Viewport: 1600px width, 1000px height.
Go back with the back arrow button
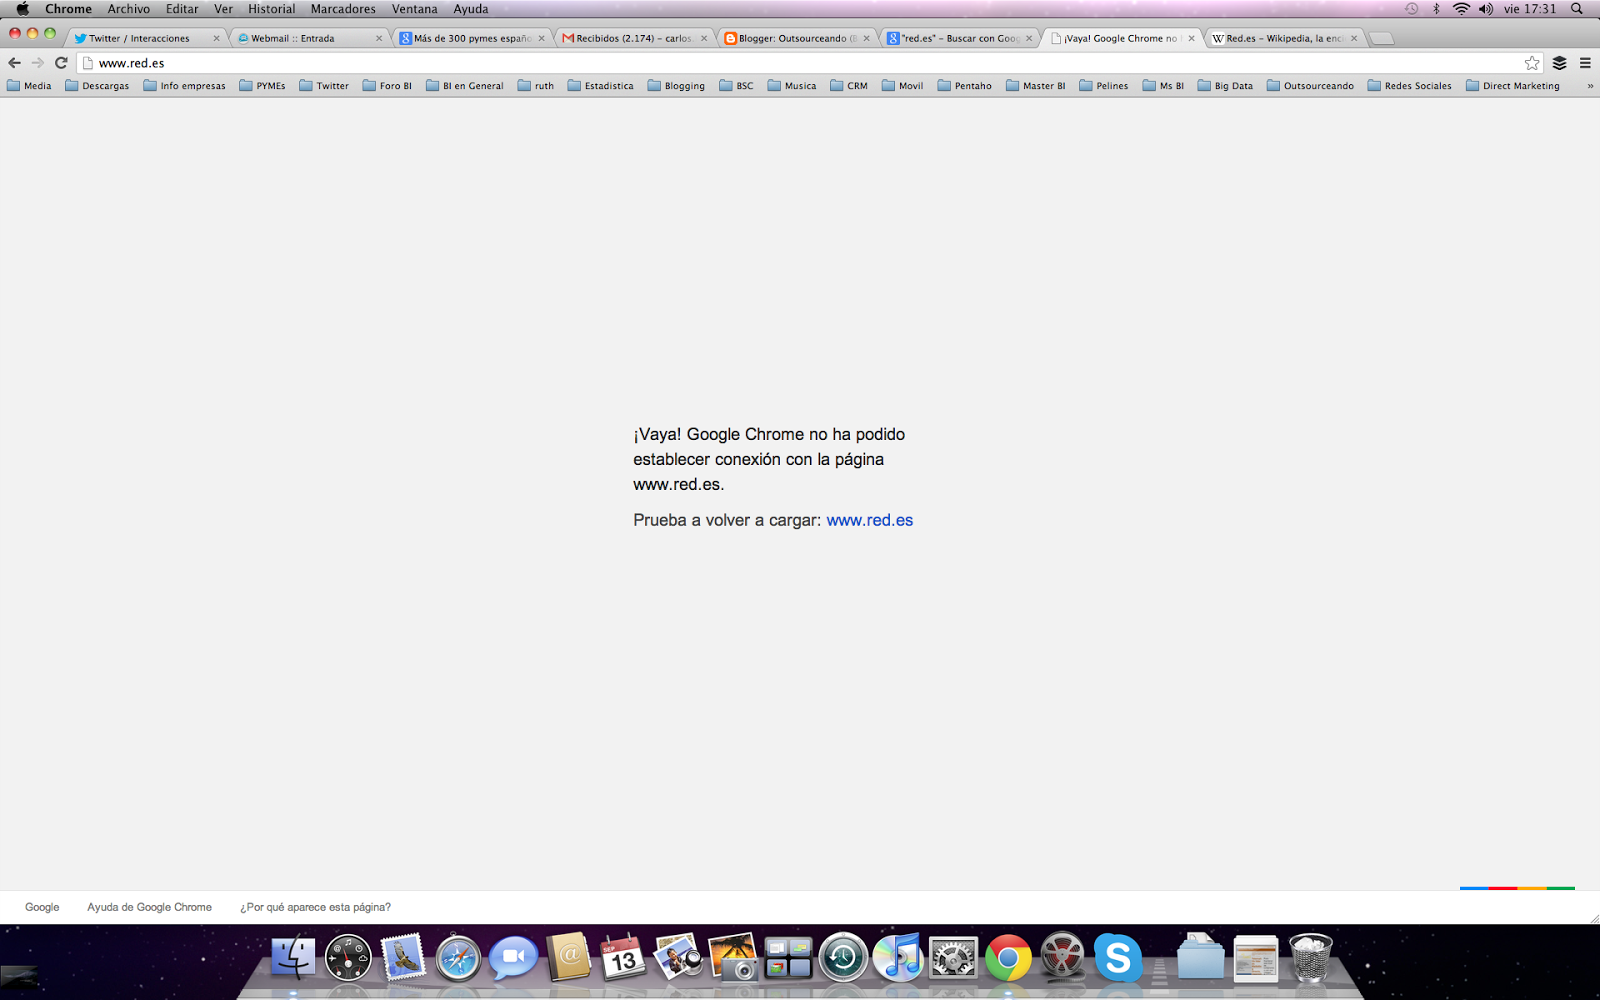point(14,62)
